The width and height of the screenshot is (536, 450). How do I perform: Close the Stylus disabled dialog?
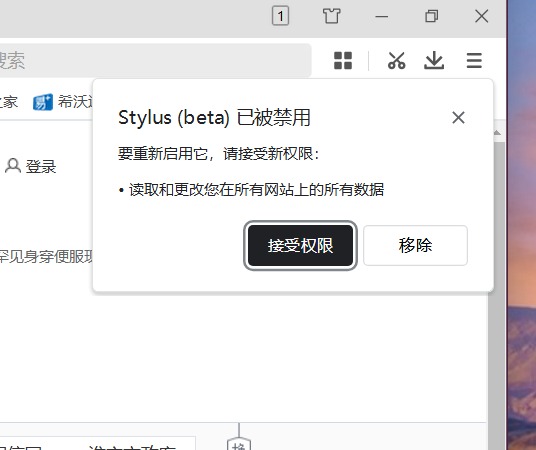(458, 118)
